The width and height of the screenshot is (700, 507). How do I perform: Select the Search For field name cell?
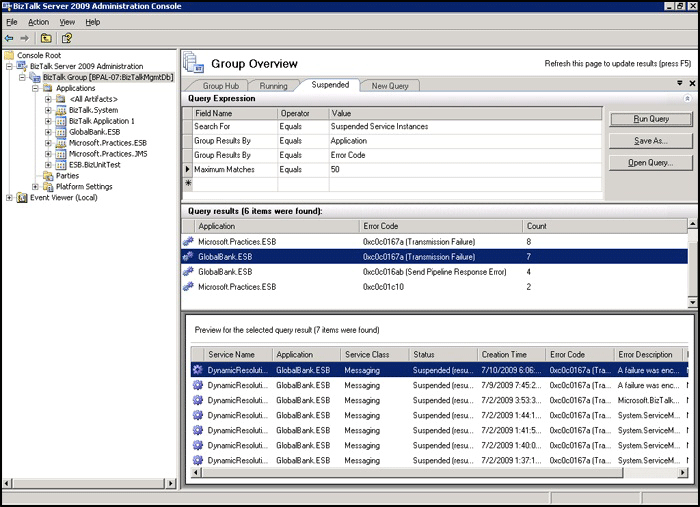(x=234, y=127)
